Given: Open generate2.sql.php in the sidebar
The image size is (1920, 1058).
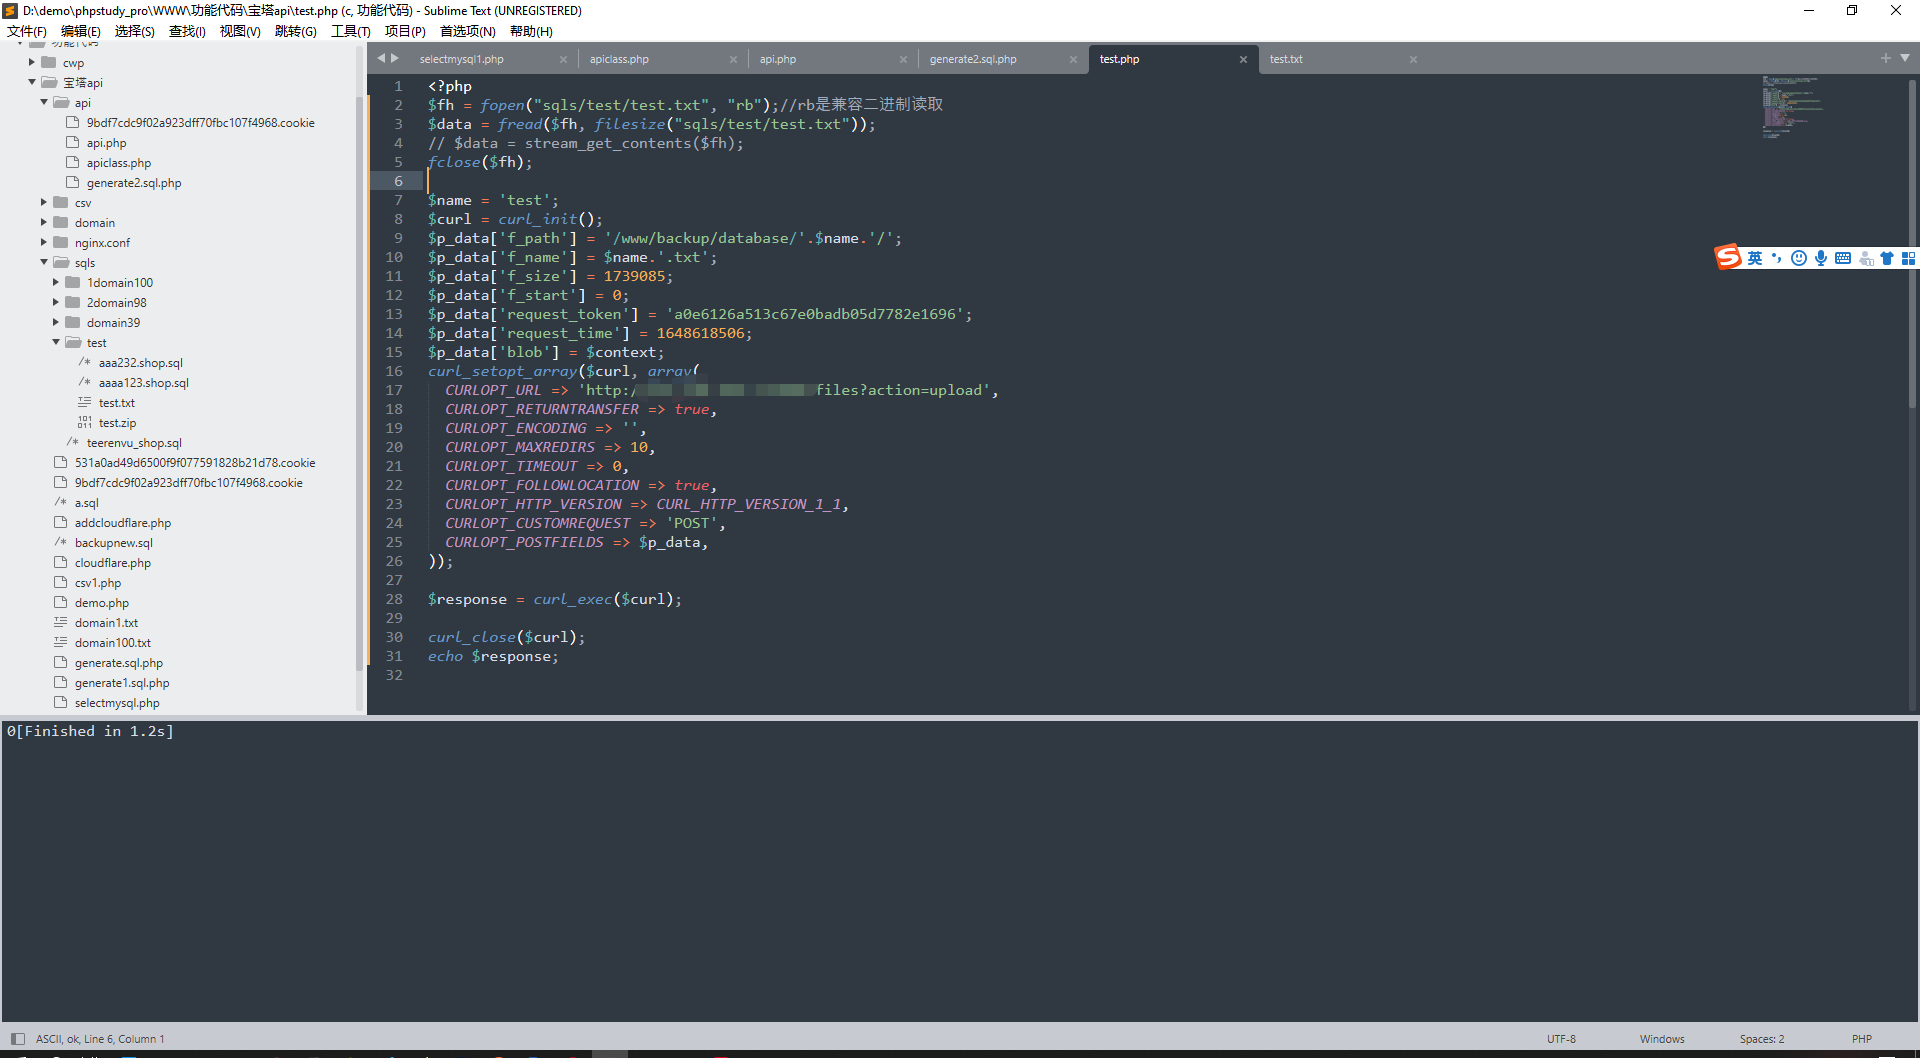Looking at the screenshot, I should pos(134,183).
